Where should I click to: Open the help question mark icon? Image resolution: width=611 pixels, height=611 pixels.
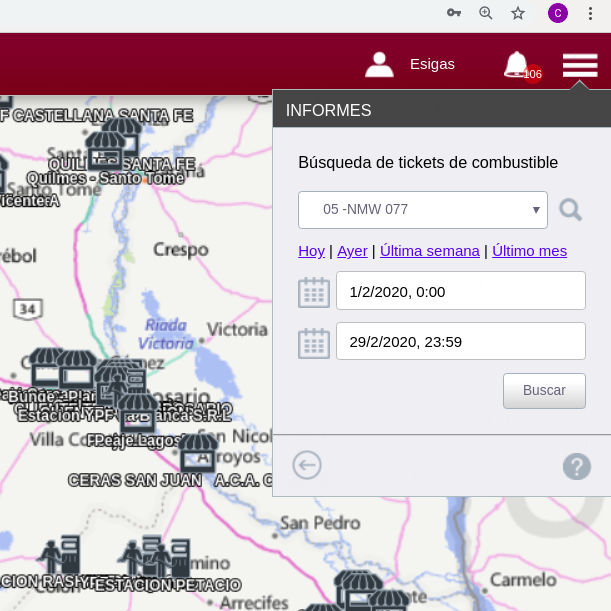point(577,466)
